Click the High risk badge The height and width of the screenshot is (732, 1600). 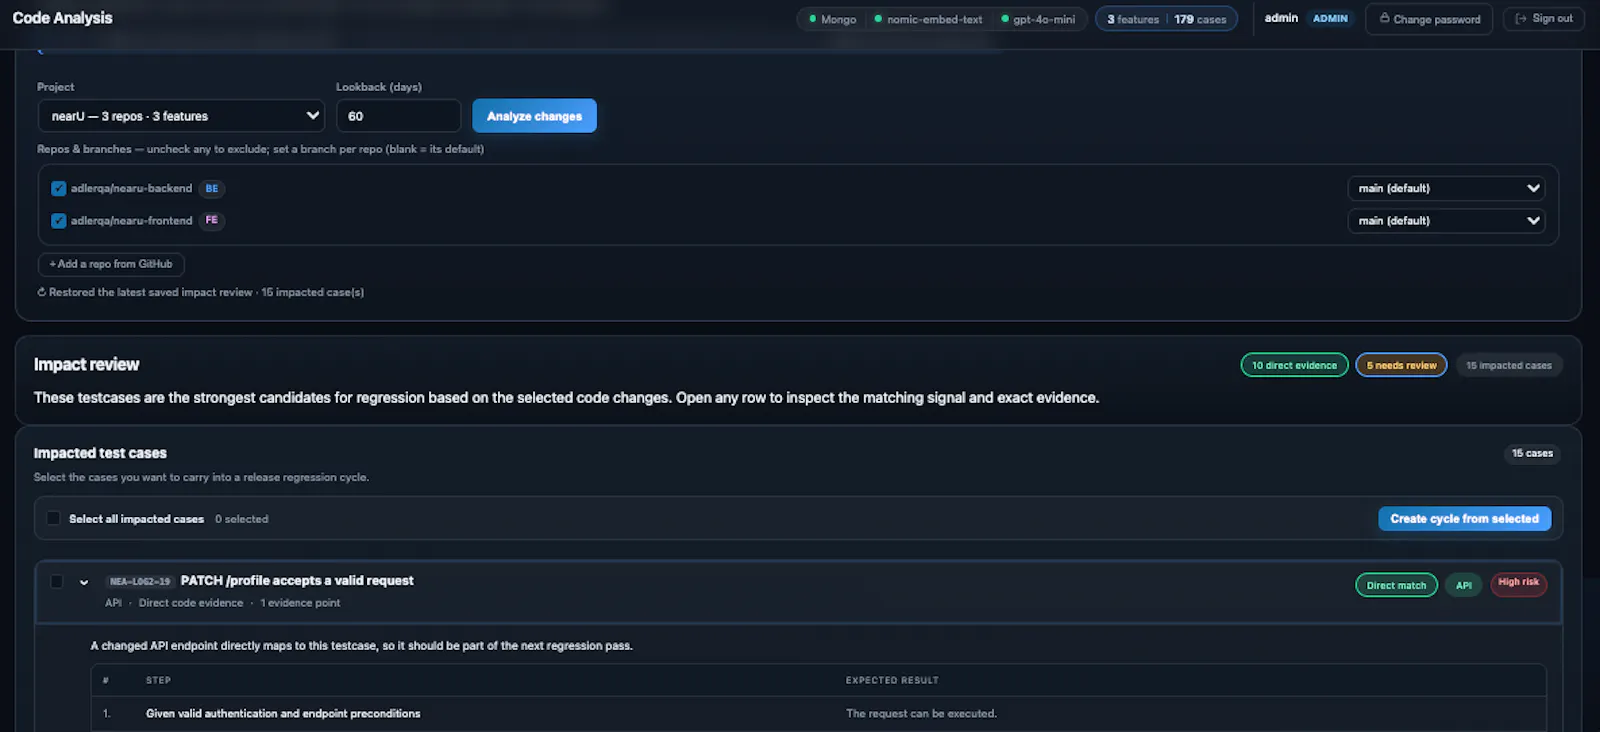(x=1518, y=584)
